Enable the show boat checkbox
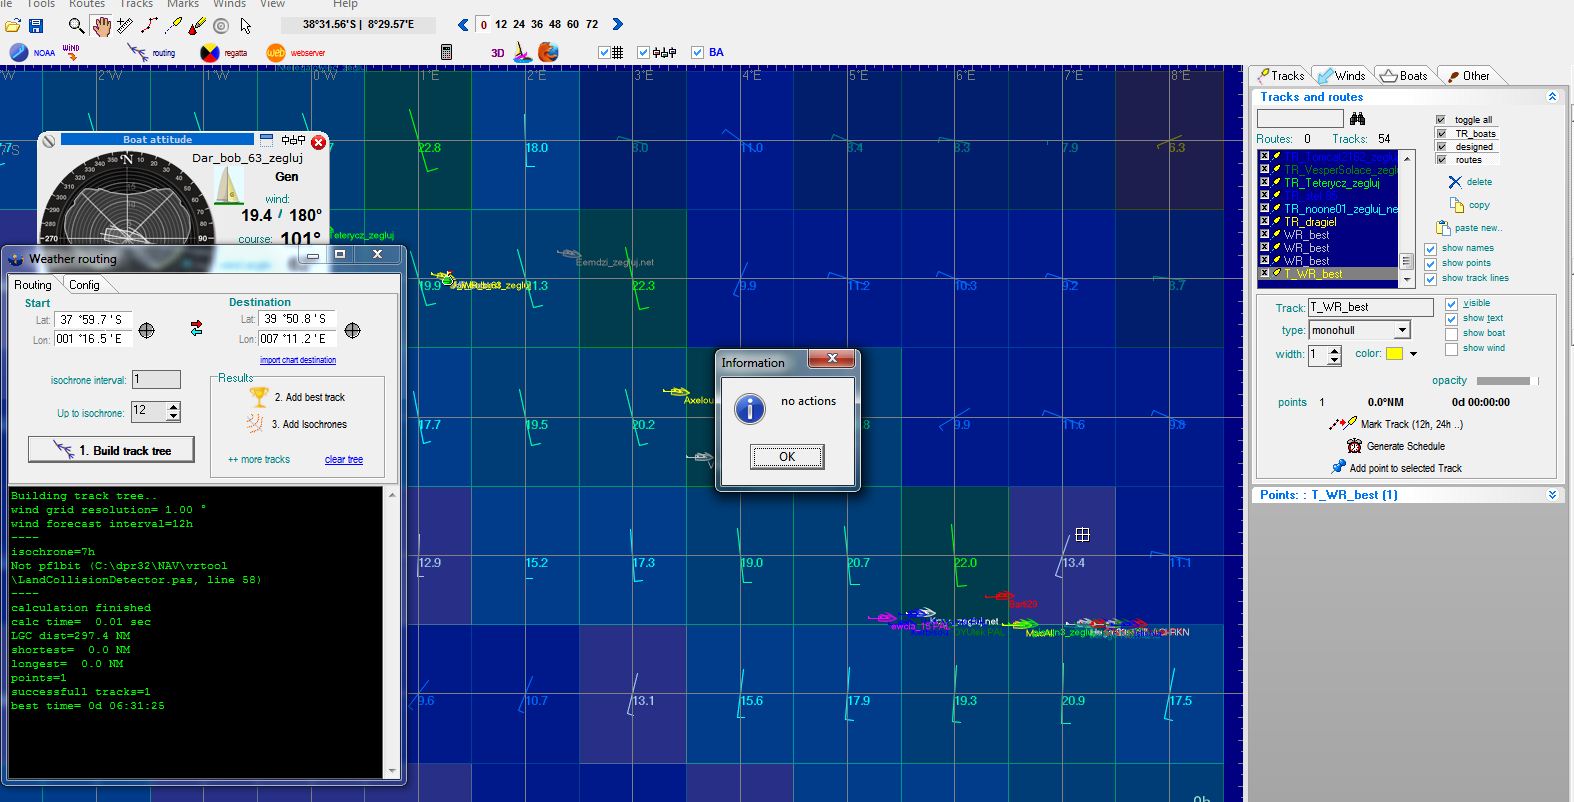The image size is (1574, 802). click(x=1451, y=333)
